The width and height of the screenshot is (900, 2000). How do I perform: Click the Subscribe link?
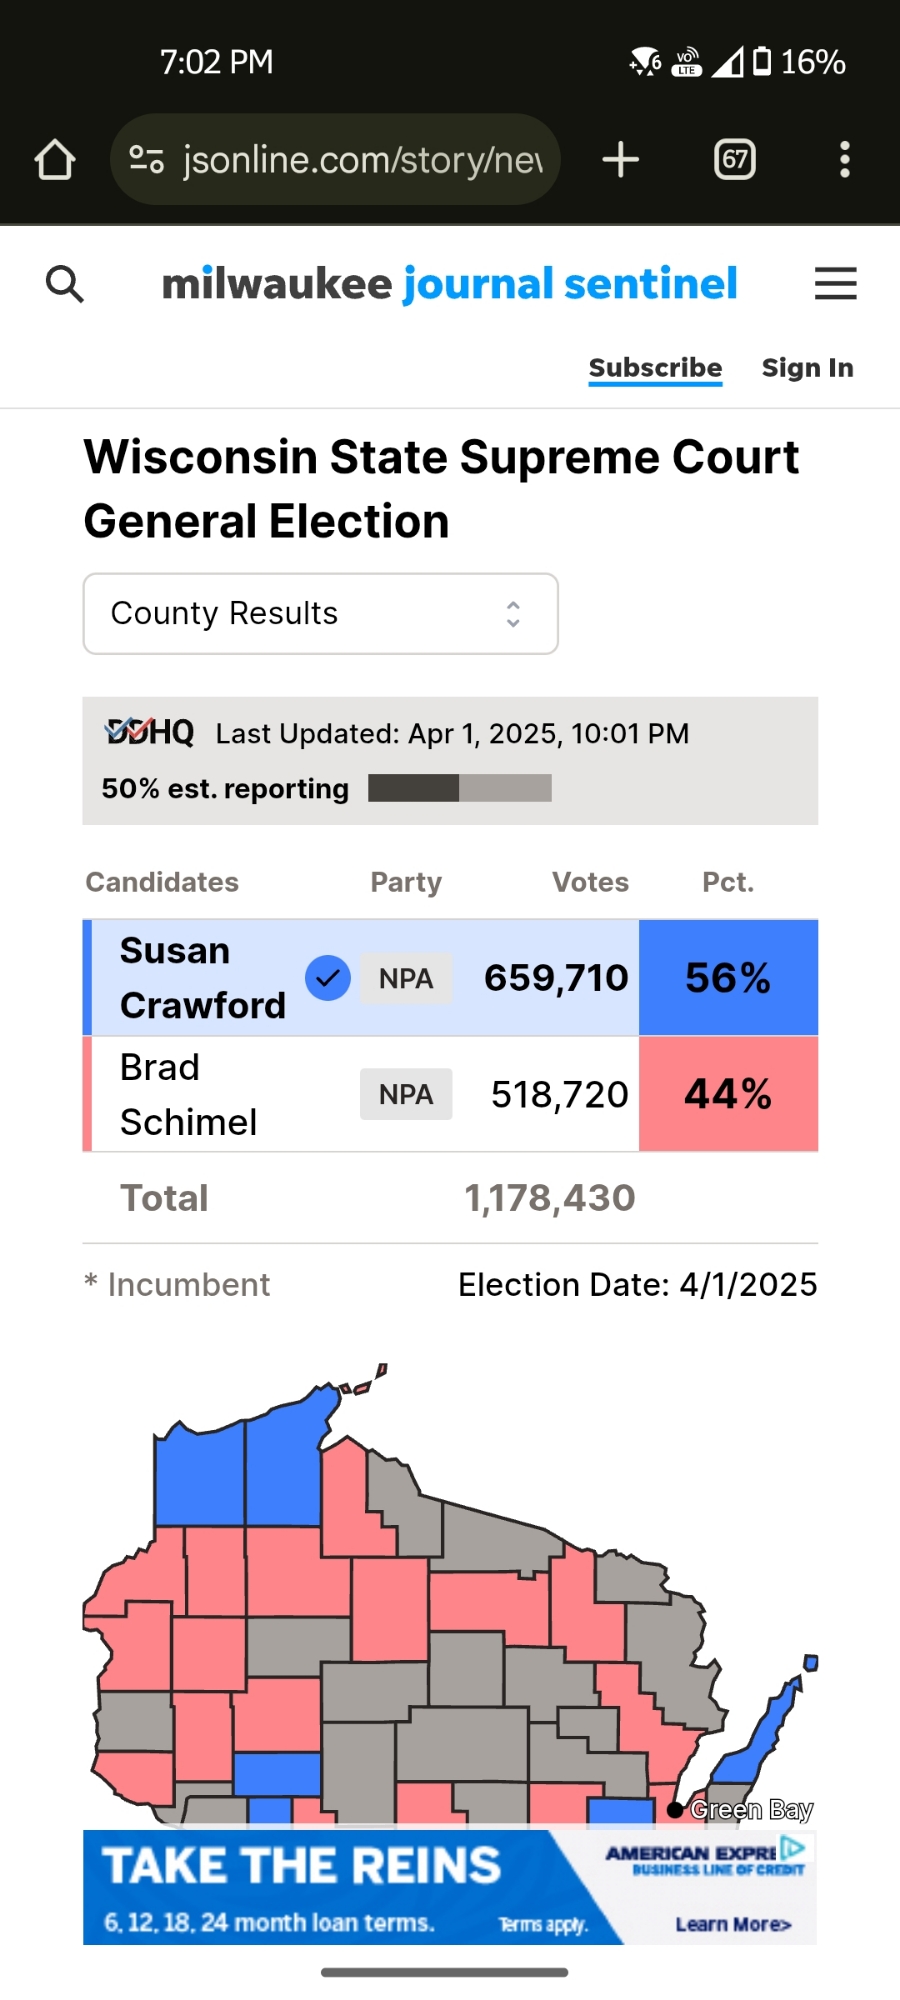click(x=655, y=368)
